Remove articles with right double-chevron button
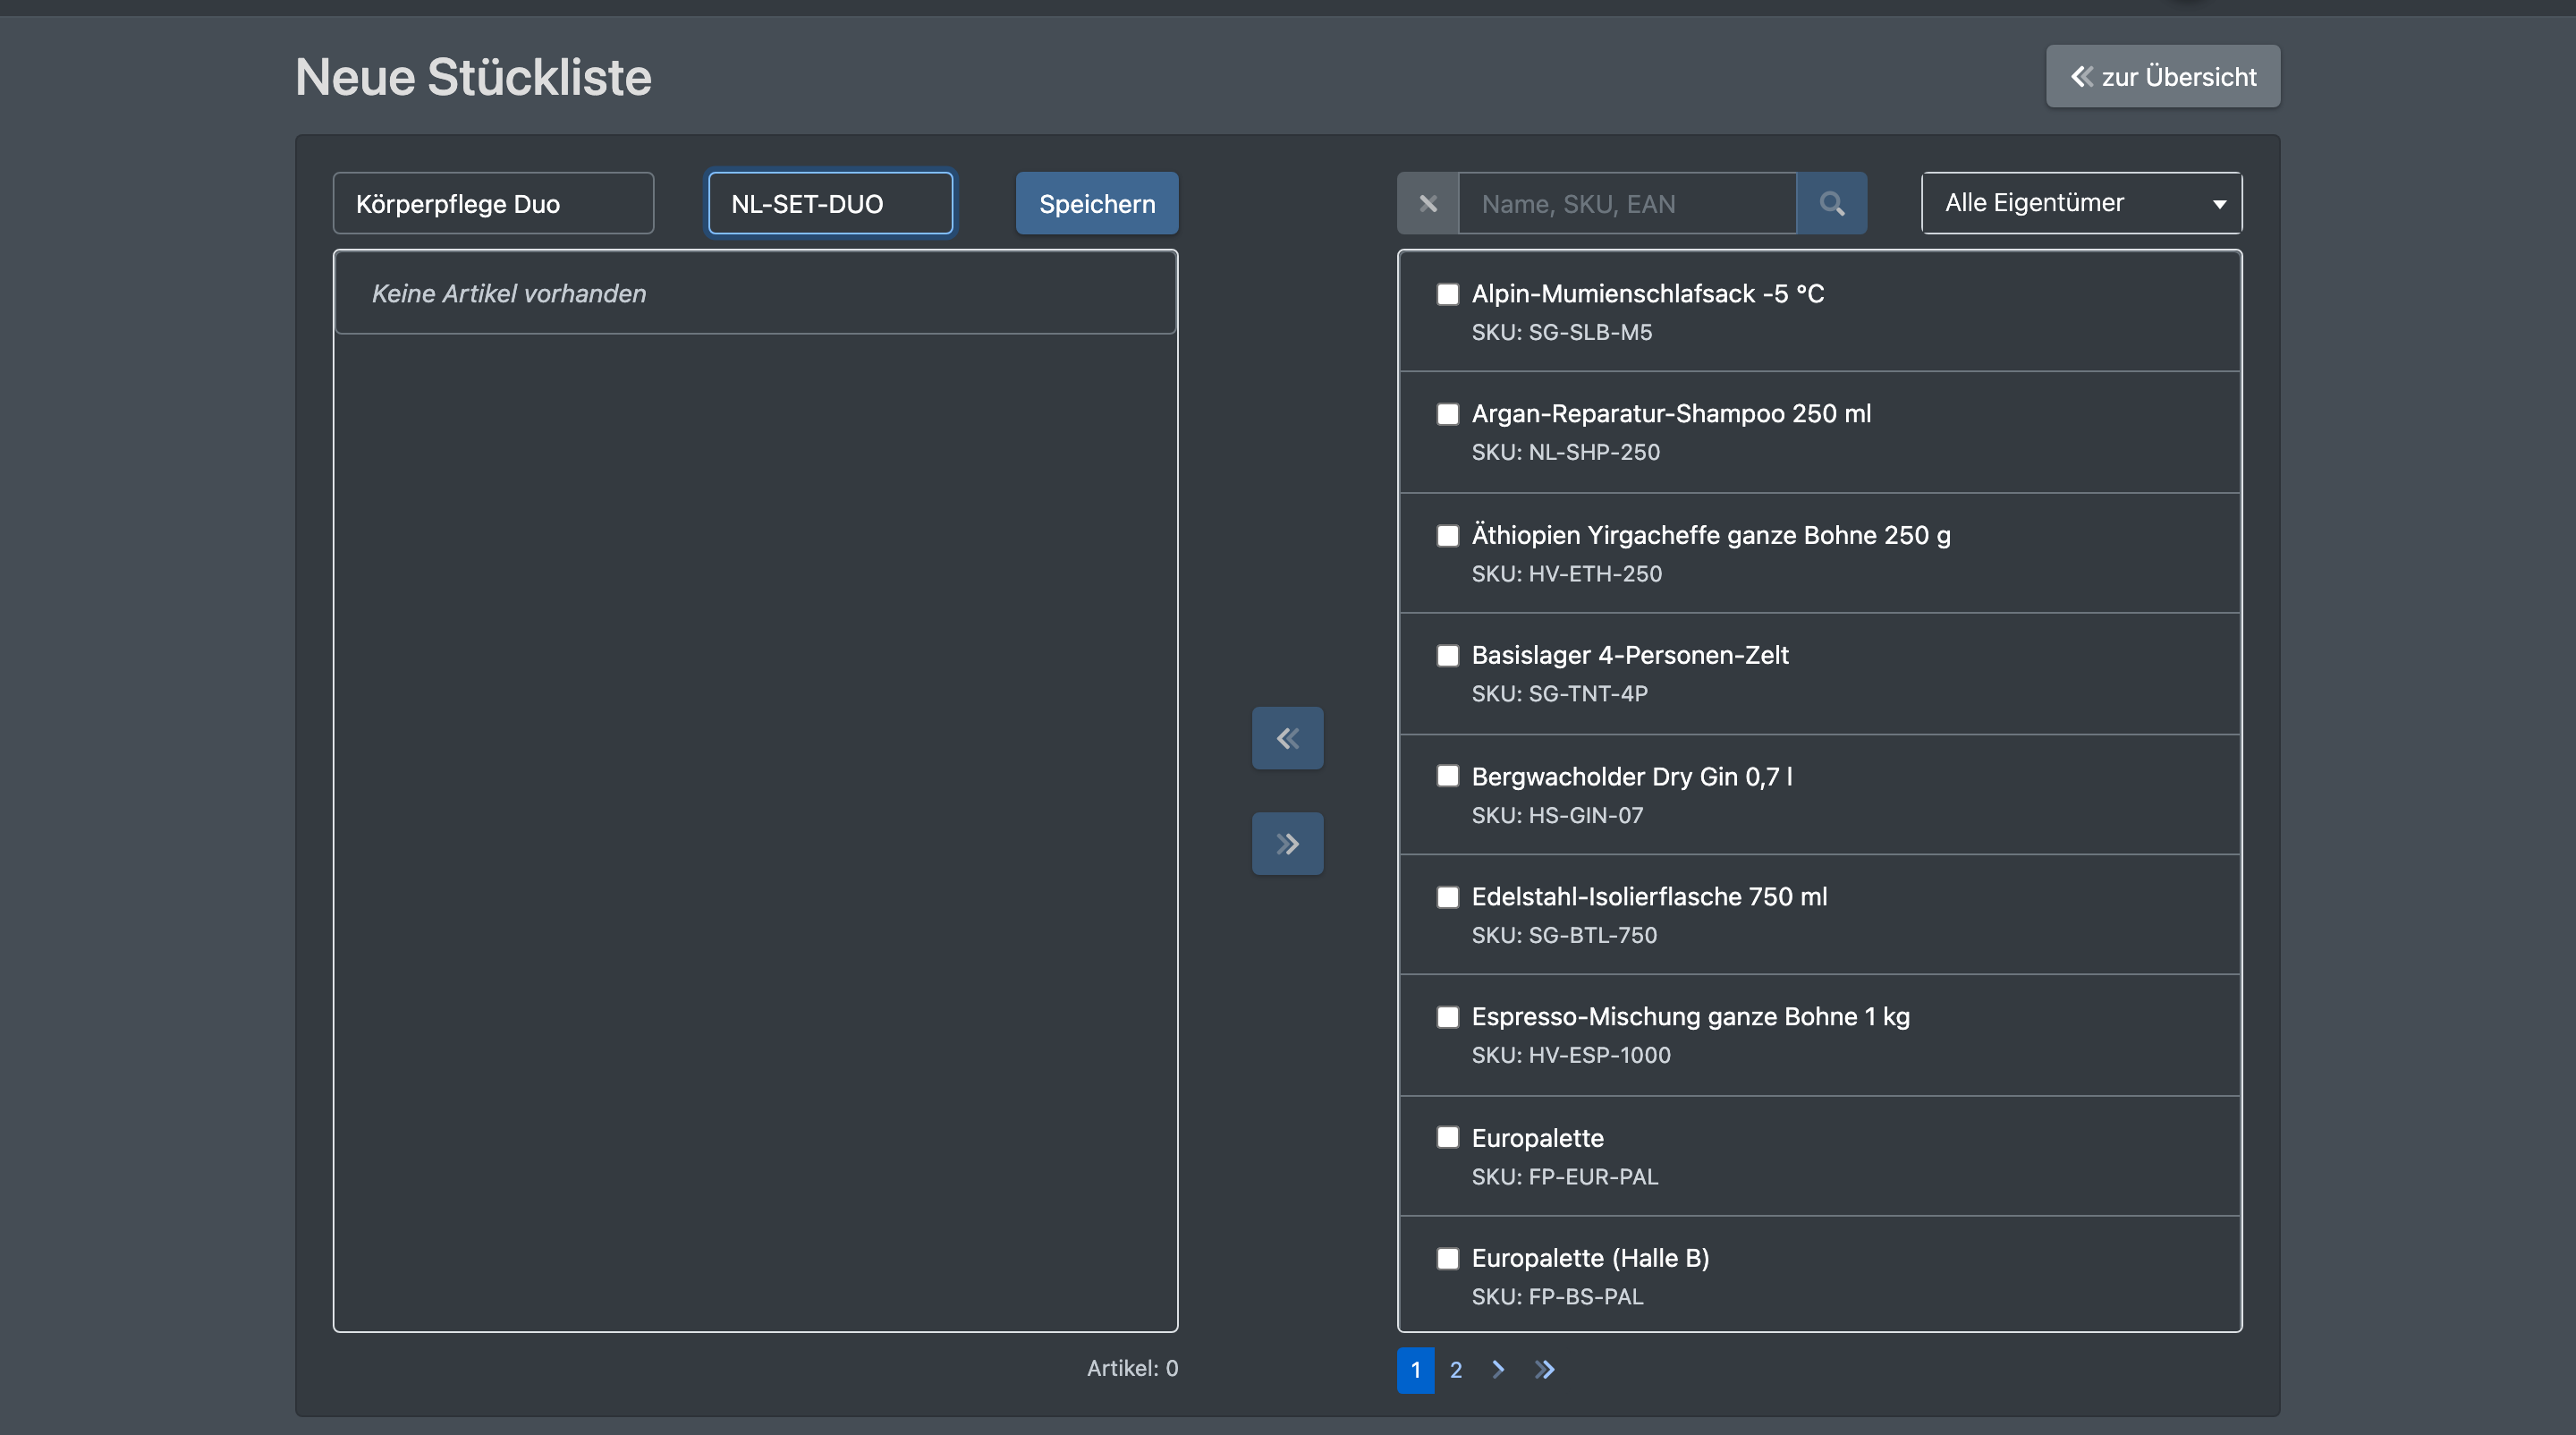The height and width of the screenshot is (1435, 2576). 1287,843
